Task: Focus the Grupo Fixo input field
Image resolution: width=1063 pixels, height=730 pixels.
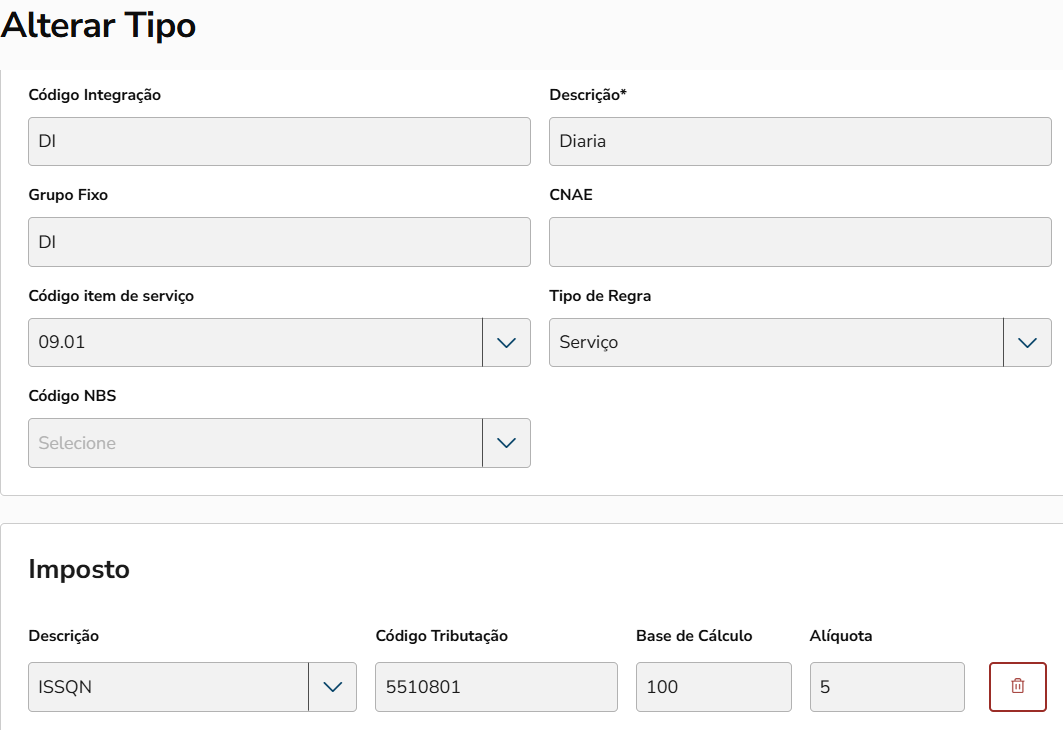Action: click(279, 242)
